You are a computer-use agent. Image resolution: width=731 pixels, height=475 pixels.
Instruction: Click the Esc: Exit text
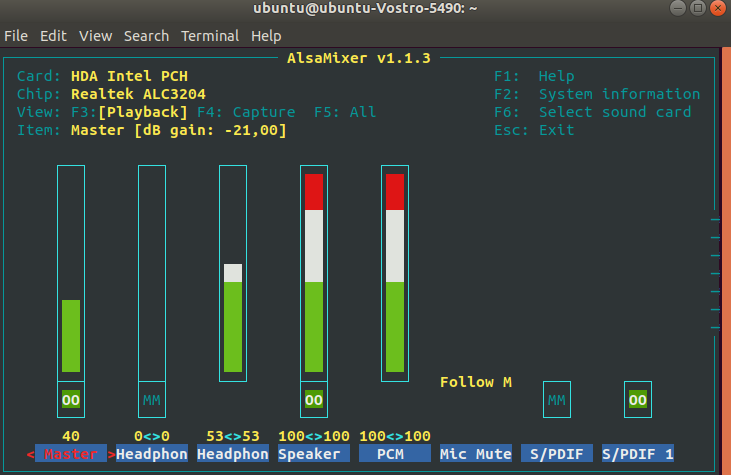pos(534,130)
